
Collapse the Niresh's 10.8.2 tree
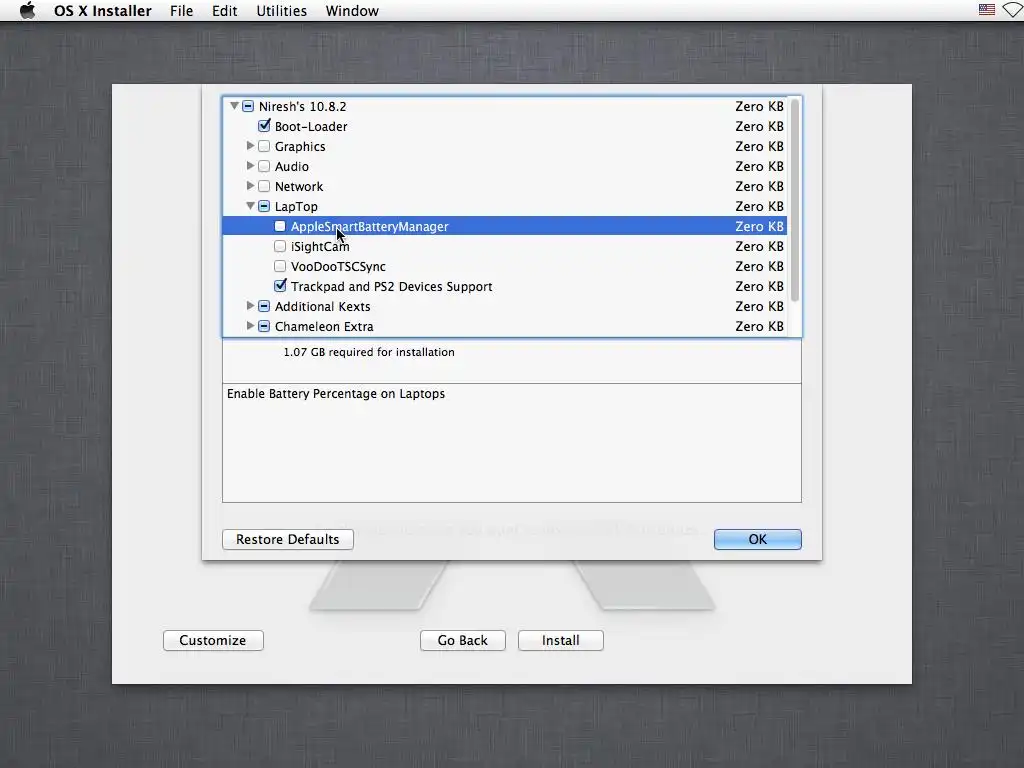point(234,105)
